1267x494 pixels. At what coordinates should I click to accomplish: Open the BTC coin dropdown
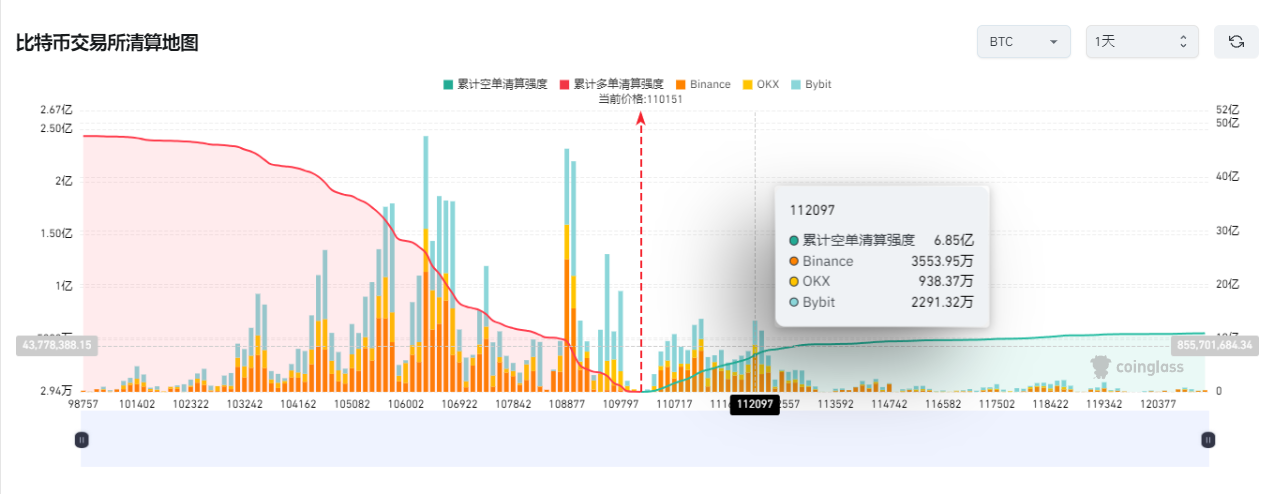[1023, 41]
